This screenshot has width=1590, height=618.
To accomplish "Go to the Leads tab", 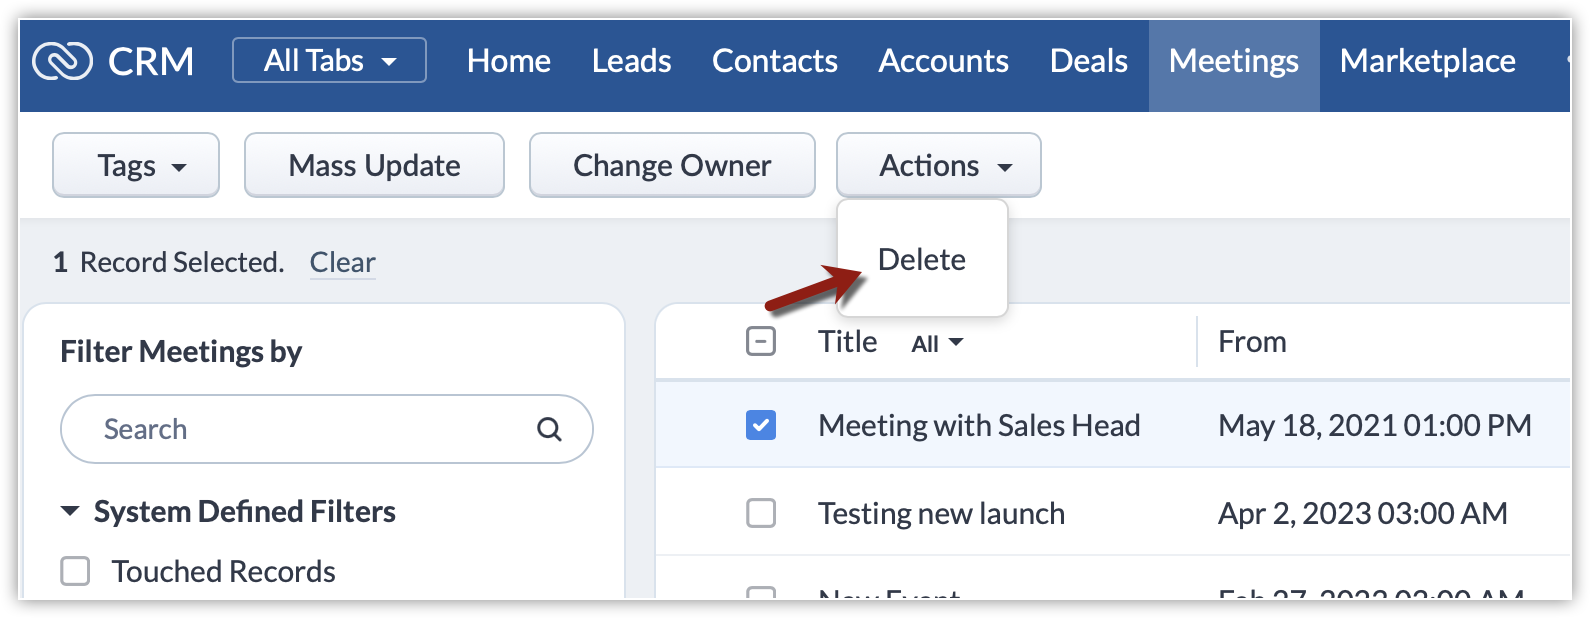I will (631, 61).
